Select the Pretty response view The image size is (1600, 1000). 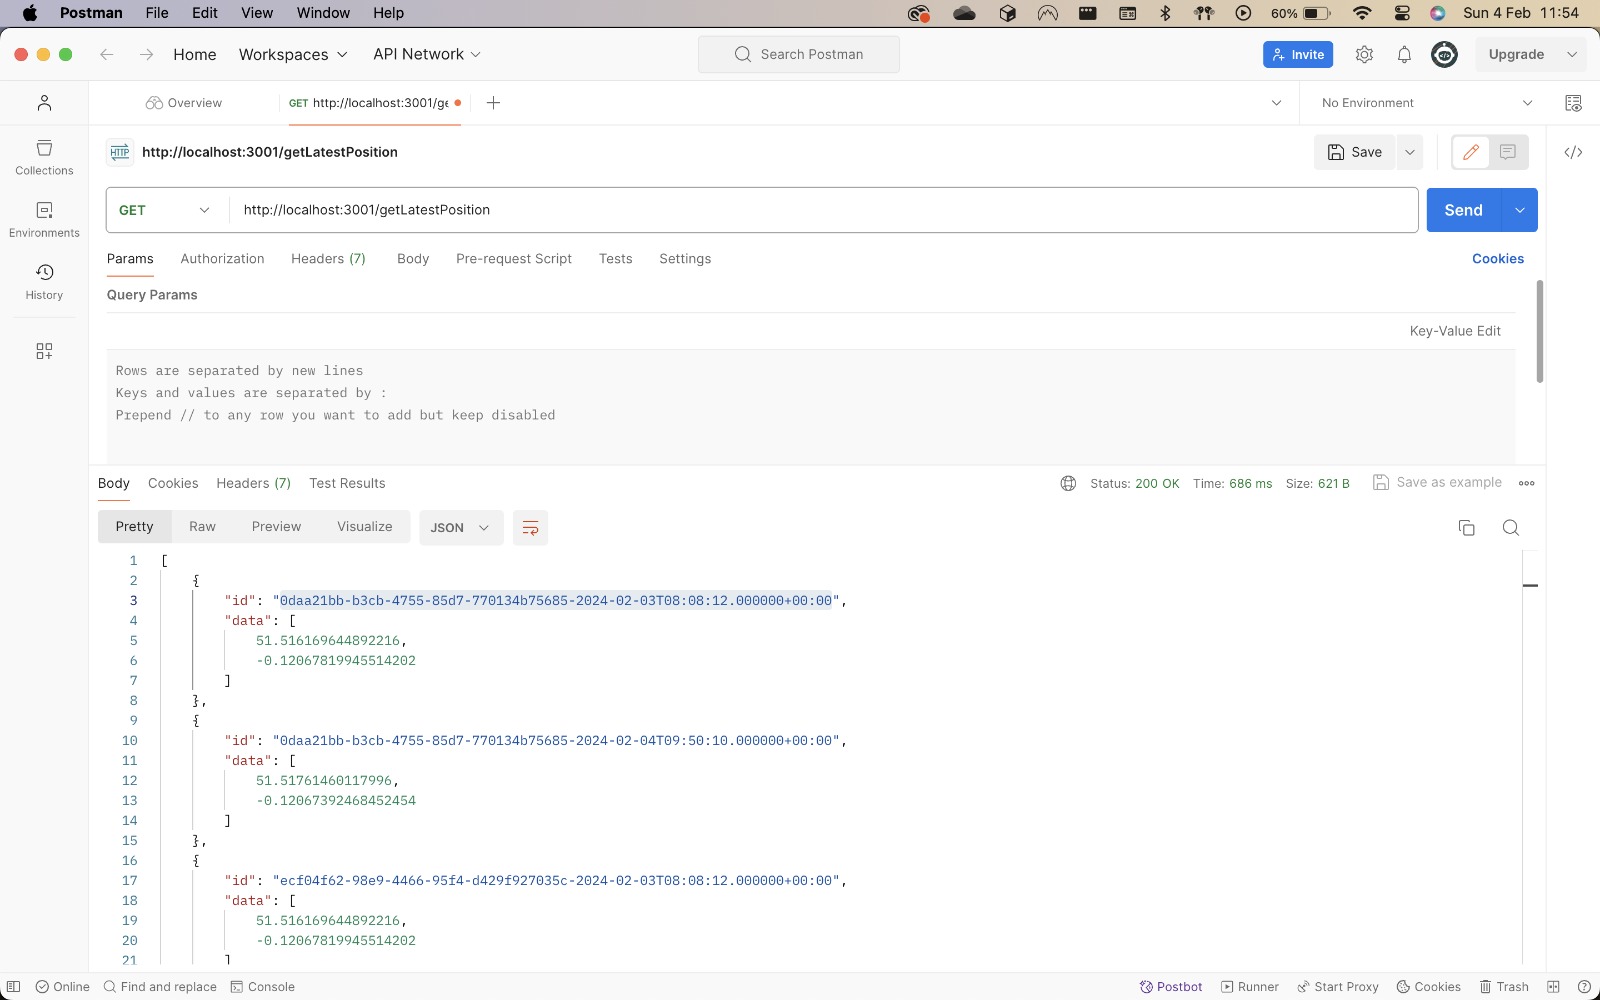pos(134,527)
